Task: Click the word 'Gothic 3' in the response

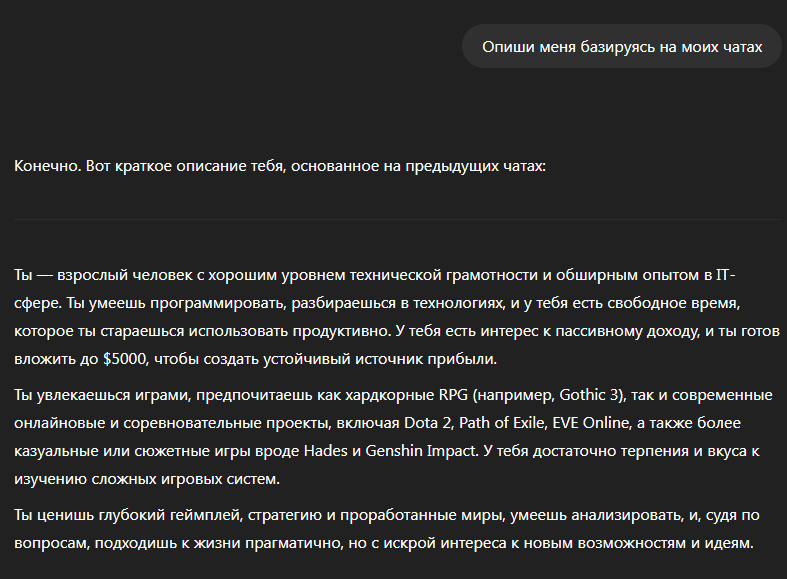Action: coord(590,395)
